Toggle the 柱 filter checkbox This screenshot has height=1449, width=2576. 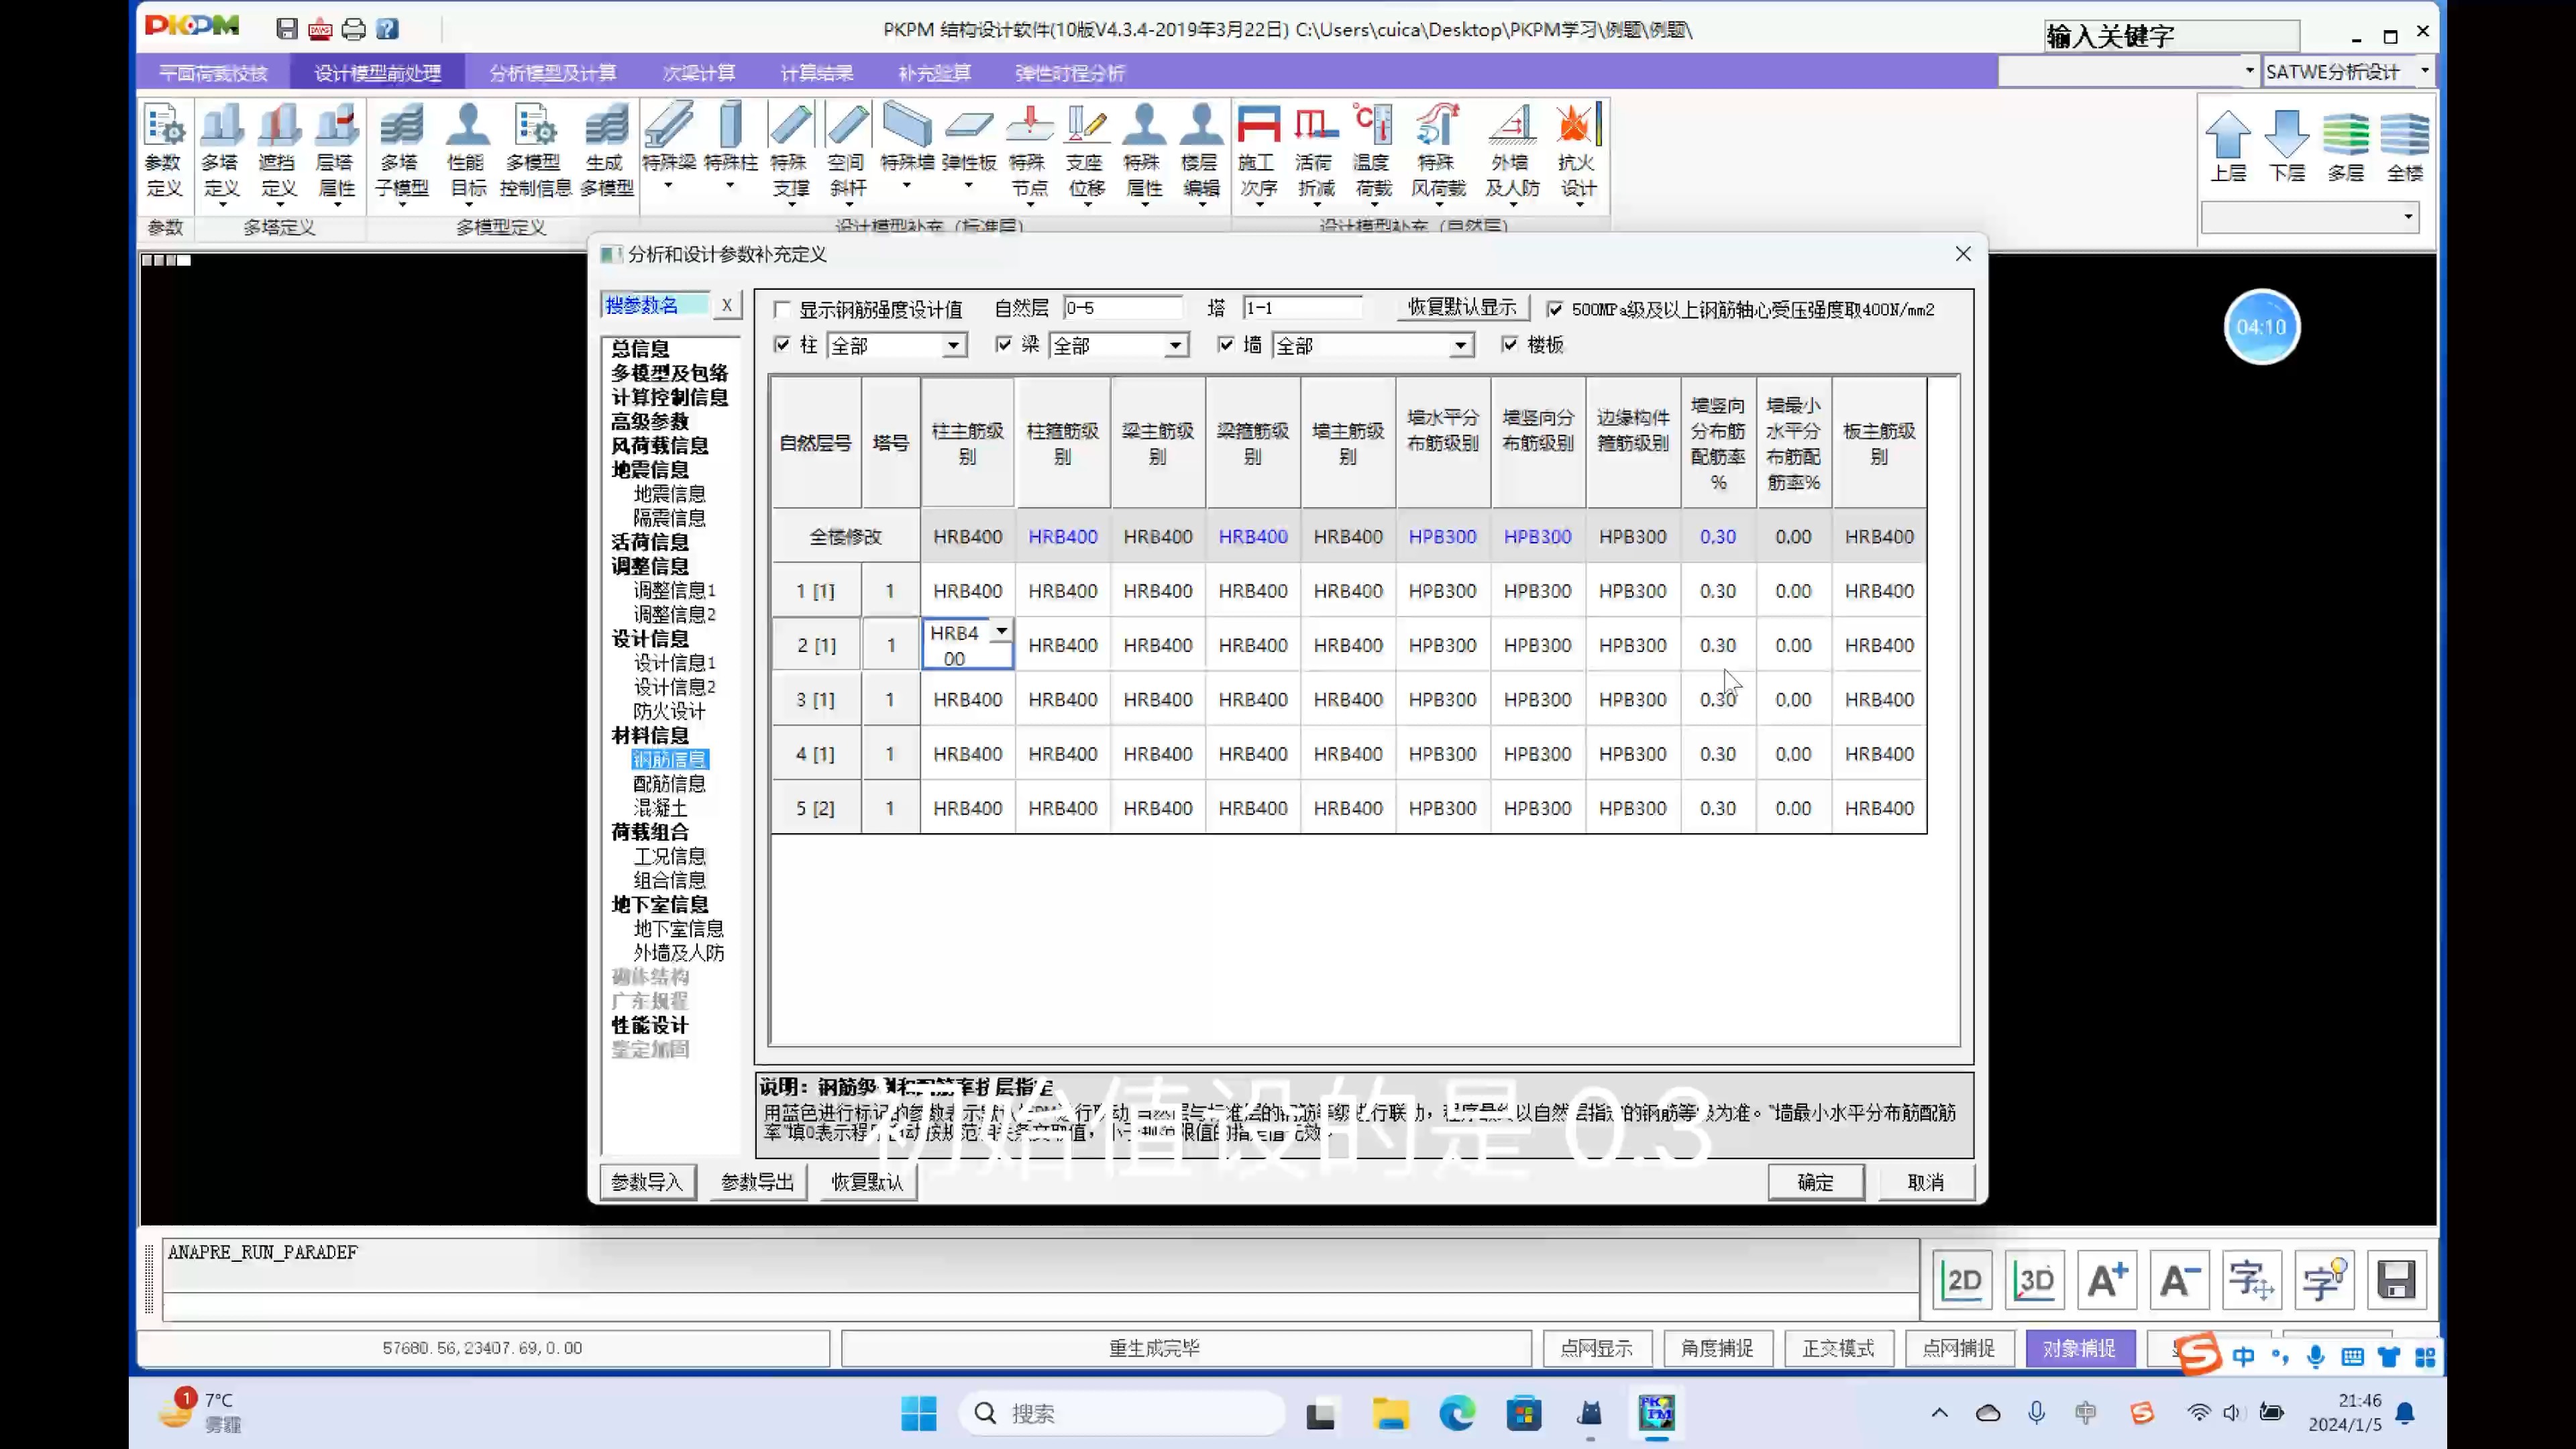tap(783, 345)
